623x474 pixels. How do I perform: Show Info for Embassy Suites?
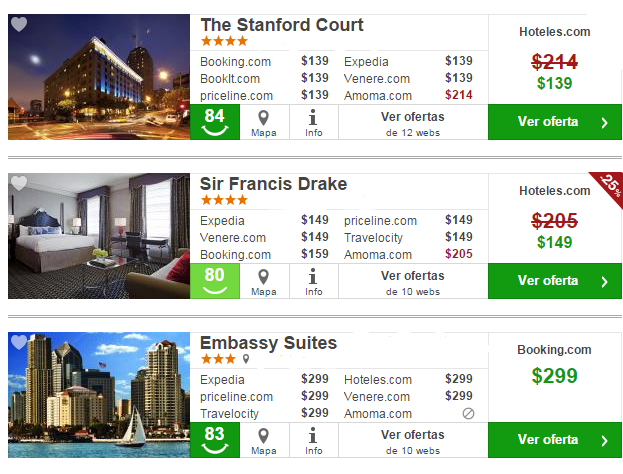(x=314, y=440)
